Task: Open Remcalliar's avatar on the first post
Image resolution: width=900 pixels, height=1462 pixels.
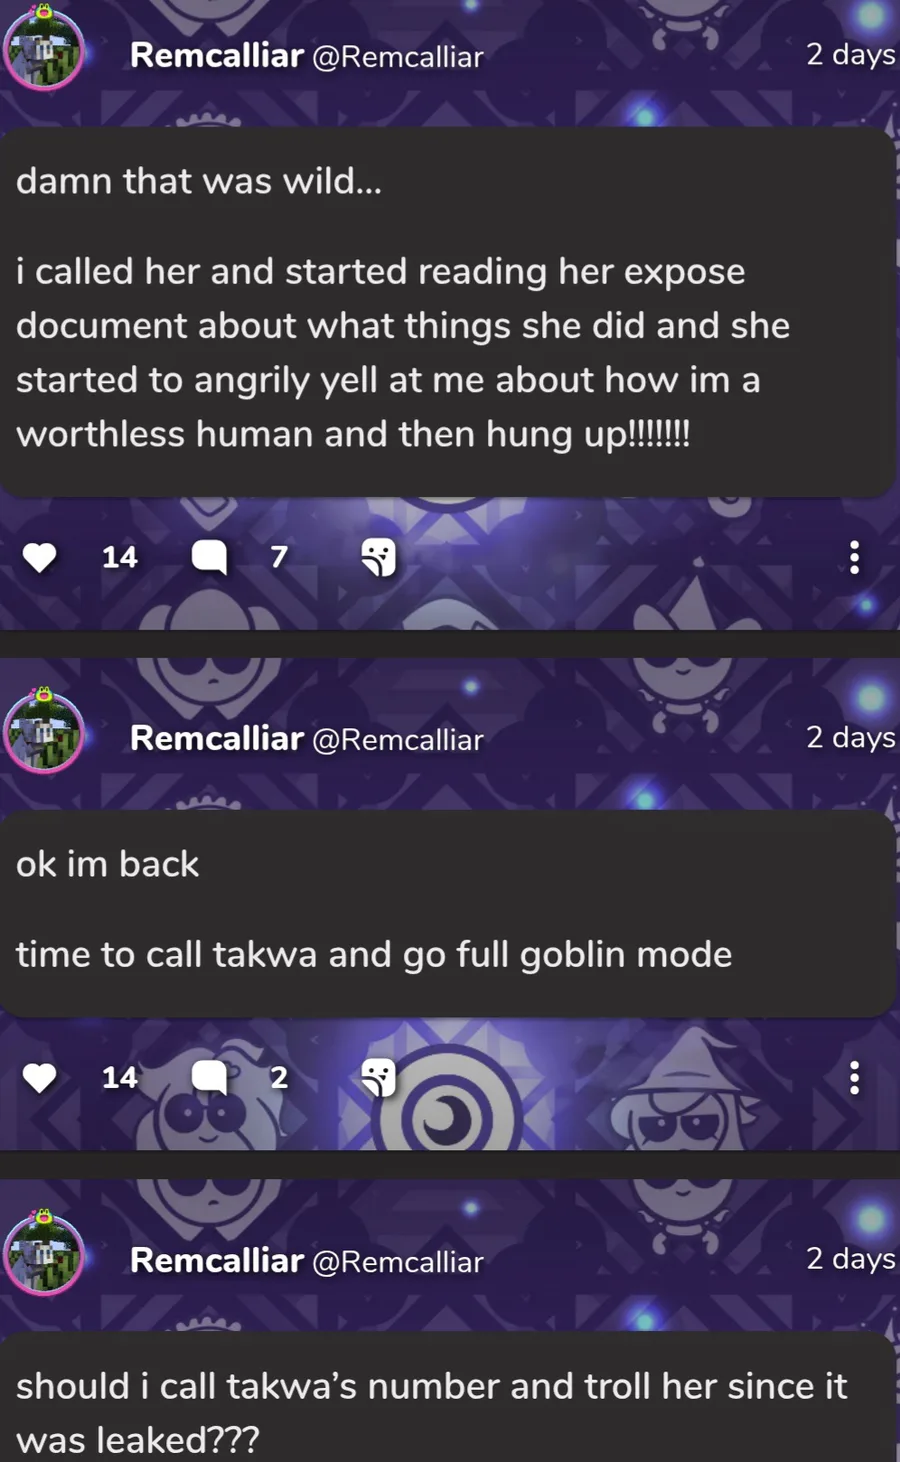Action: pos(43,48)
